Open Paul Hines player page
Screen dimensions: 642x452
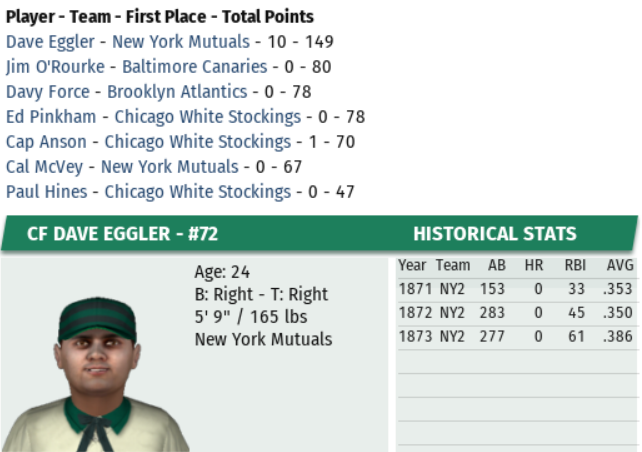click(46, 192)
